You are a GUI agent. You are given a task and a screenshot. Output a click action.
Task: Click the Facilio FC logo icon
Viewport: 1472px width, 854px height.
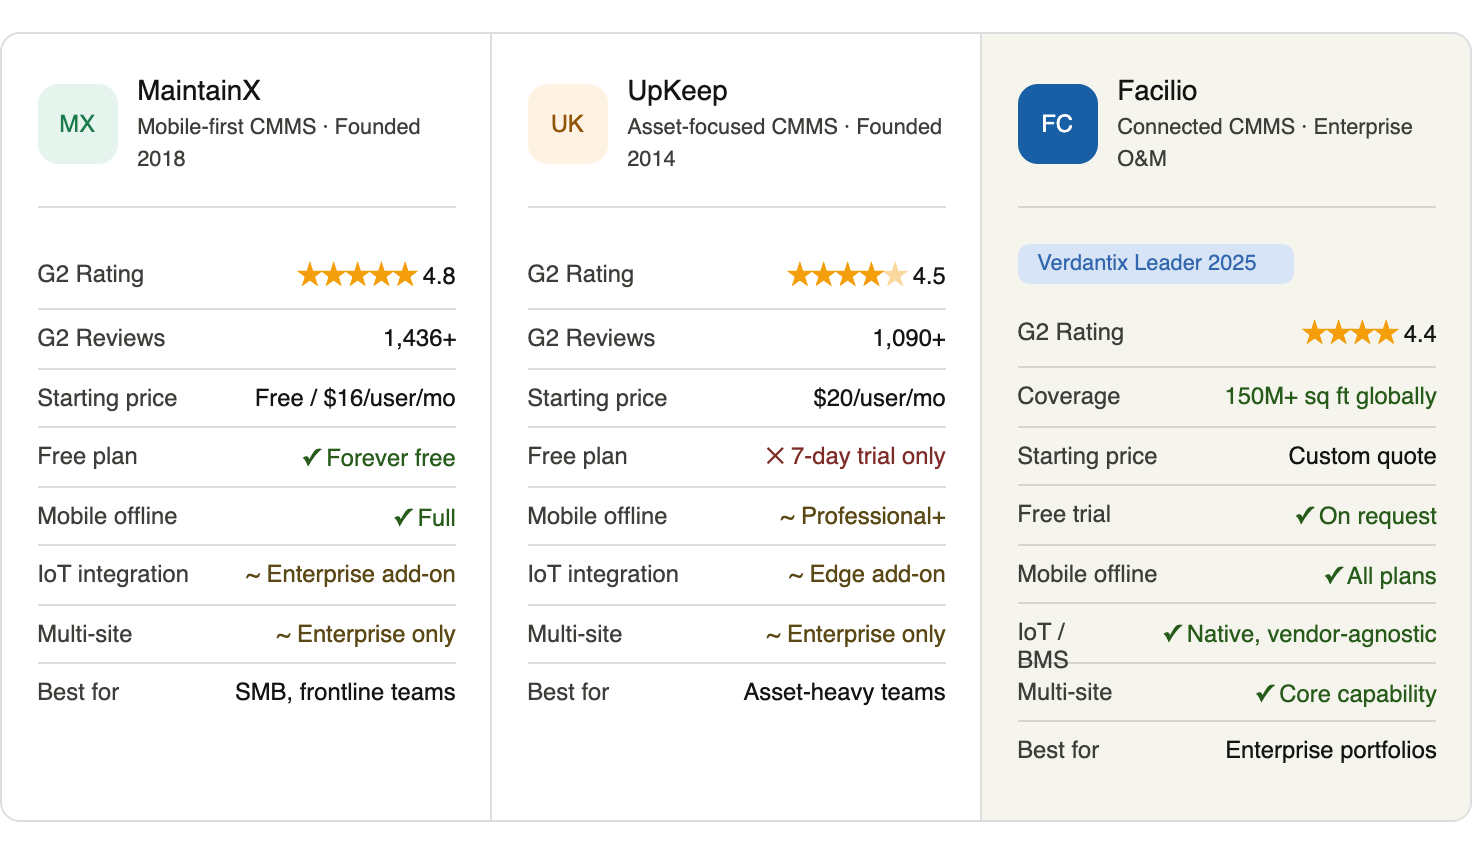click(1057, 124)
